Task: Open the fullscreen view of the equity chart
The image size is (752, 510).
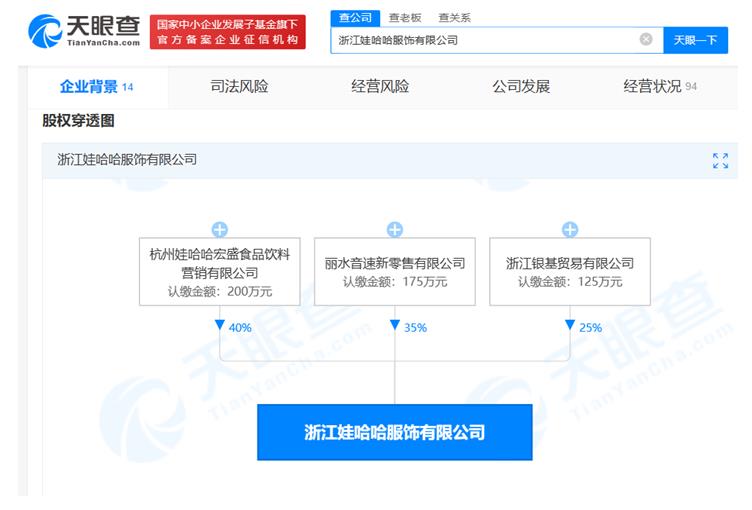Action: [720, 161]
